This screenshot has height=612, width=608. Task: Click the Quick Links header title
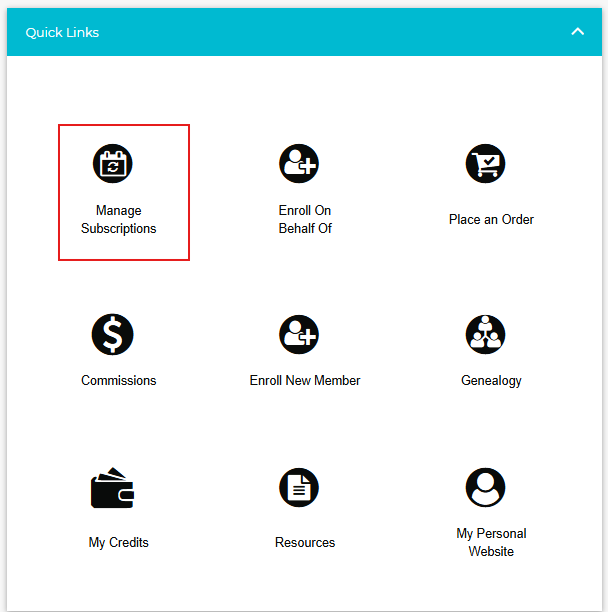(x=62, y=32)
